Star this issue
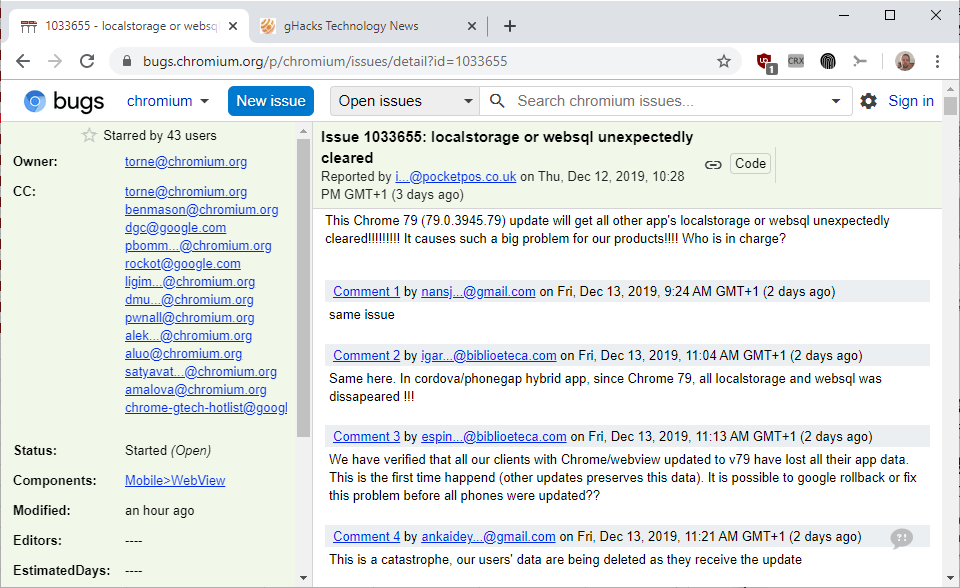The width and height of the screenshot is (960, 588). pyautogui.click(x=89, y=135)
